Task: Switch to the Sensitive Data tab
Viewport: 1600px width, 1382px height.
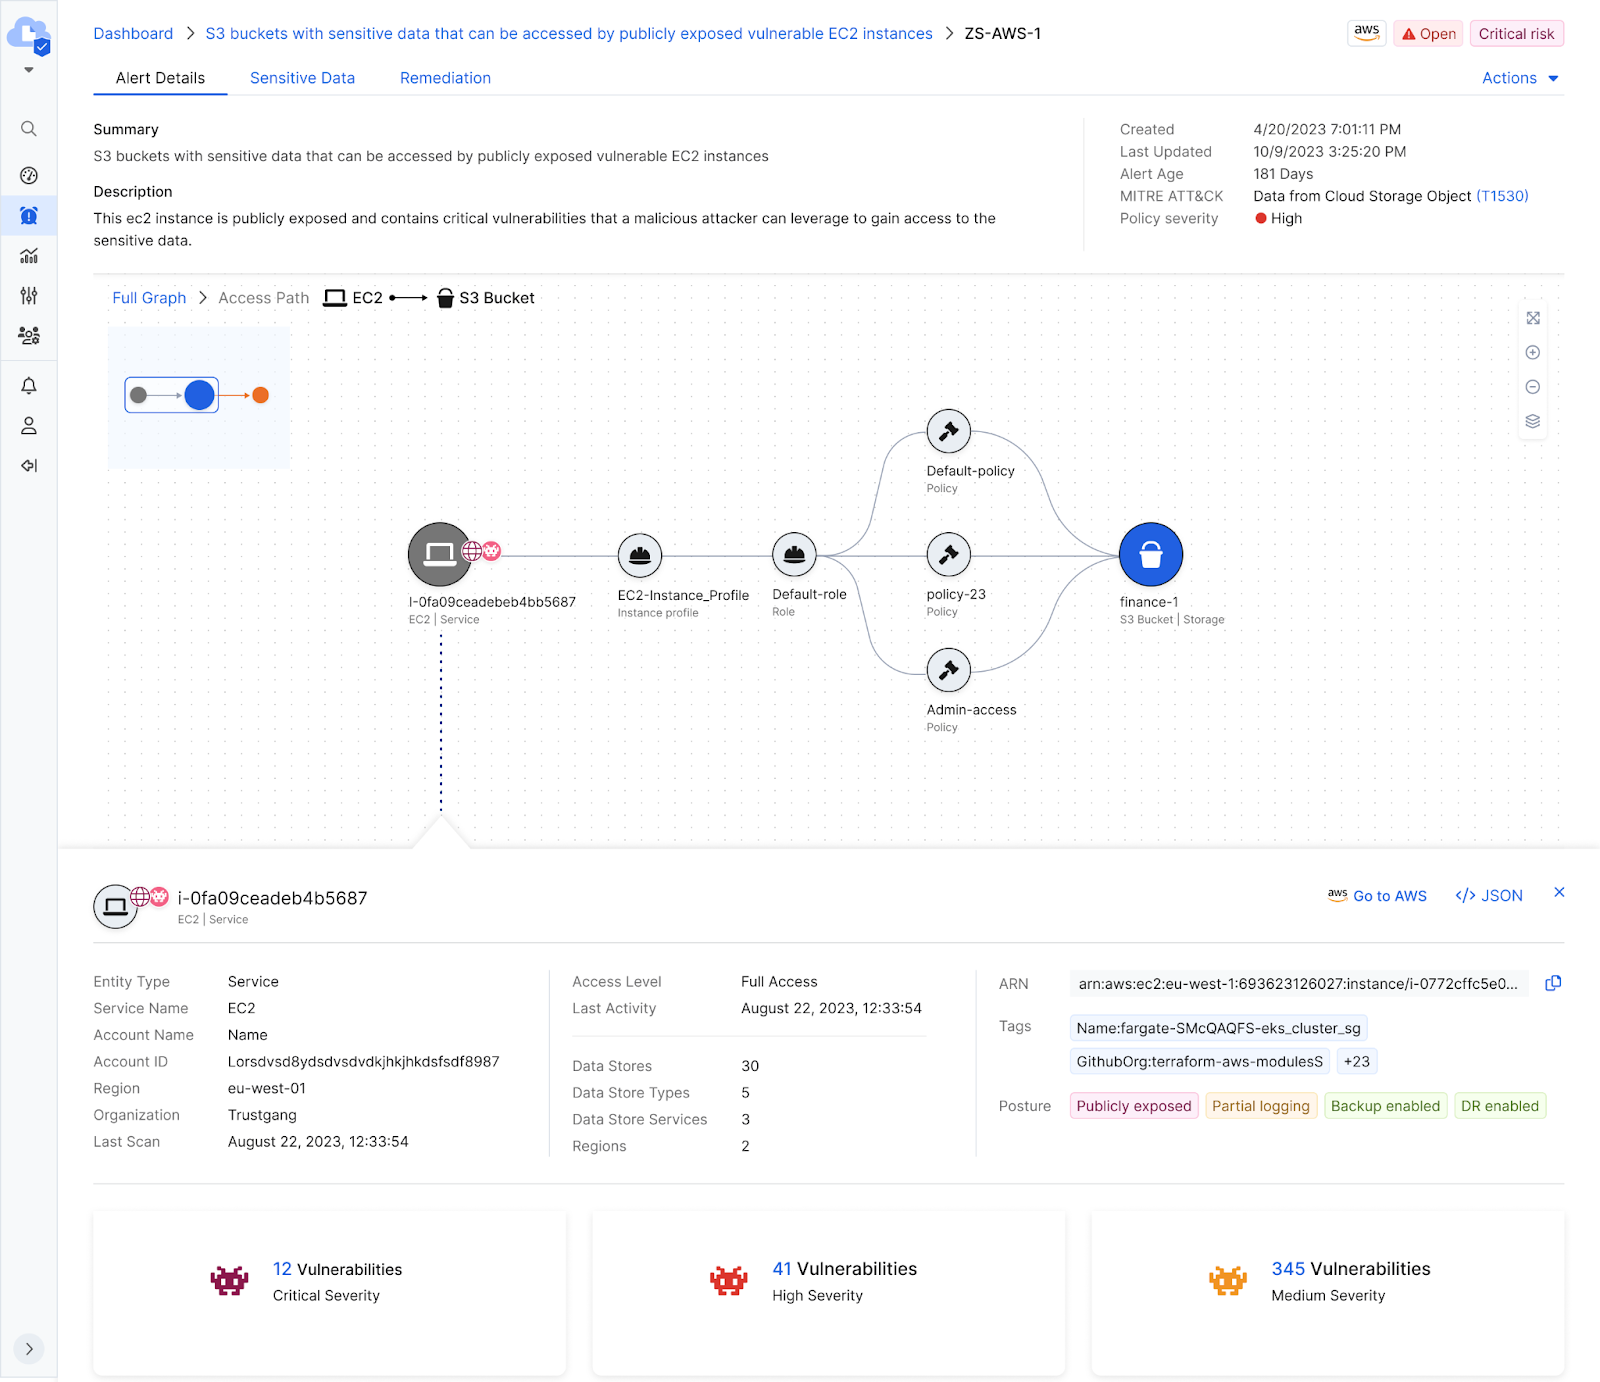Action: click(302, 78)
